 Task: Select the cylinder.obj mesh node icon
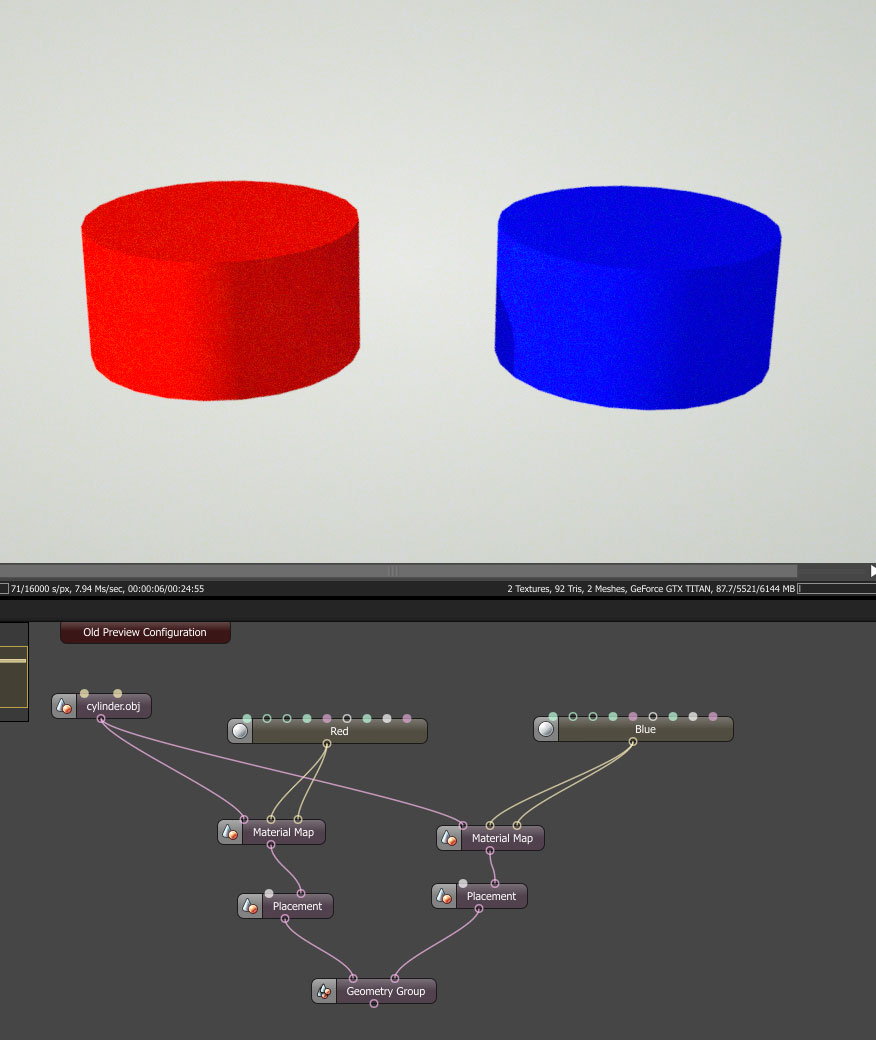point(64,706)
